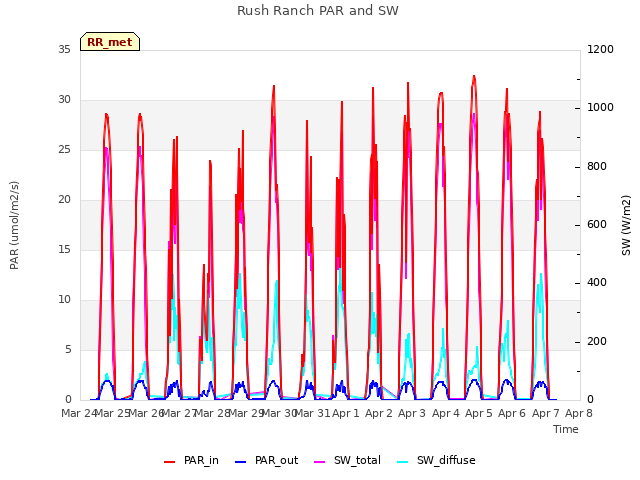Toggle the PAR_out legend entry

tap(267, 460)
